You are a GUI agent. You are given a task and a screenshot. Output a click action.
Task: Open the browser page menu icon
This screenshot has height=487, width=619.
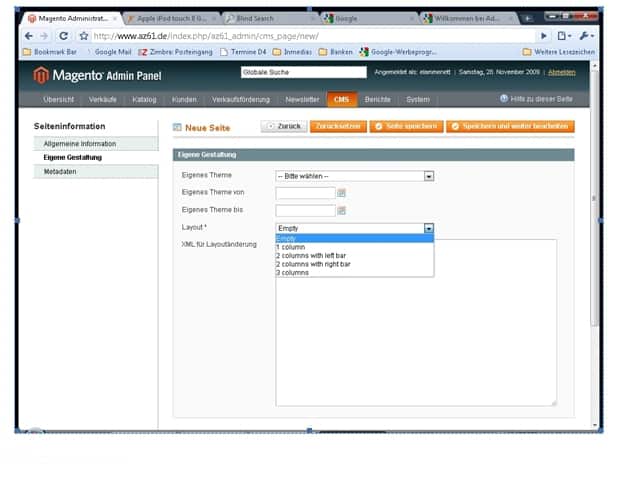click(x=564, y=35)
